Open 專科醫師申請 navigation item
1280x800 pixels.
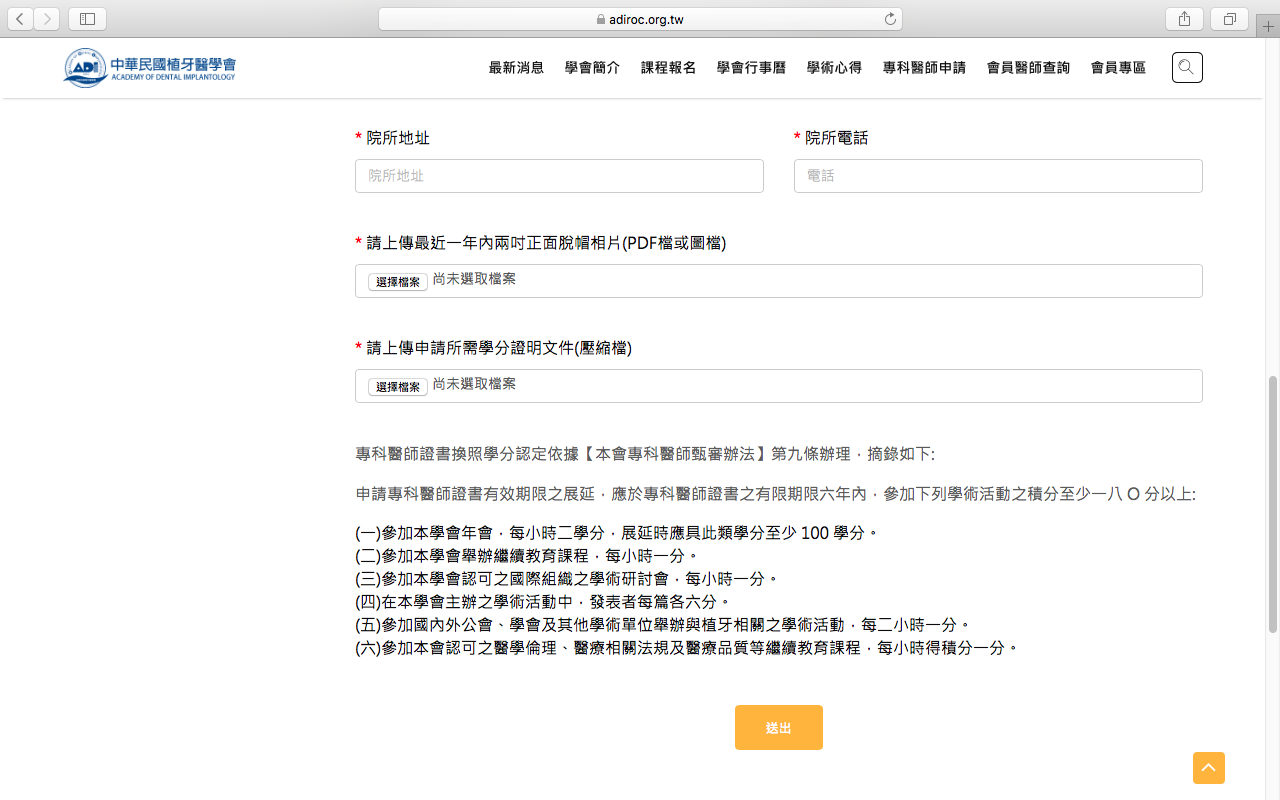924,68
